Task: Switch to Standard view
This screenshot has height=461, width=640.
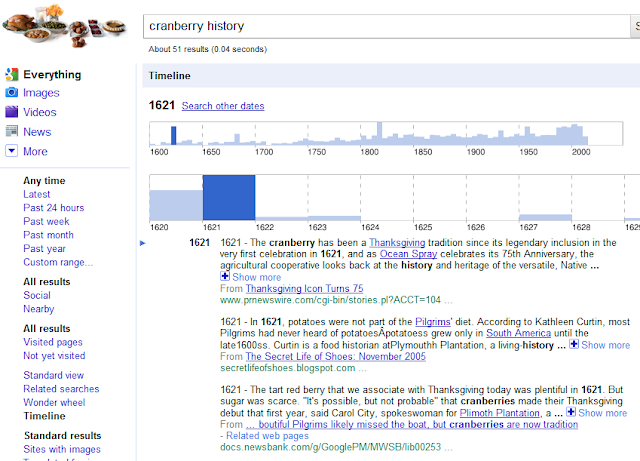Action: (x=53, y=375)
